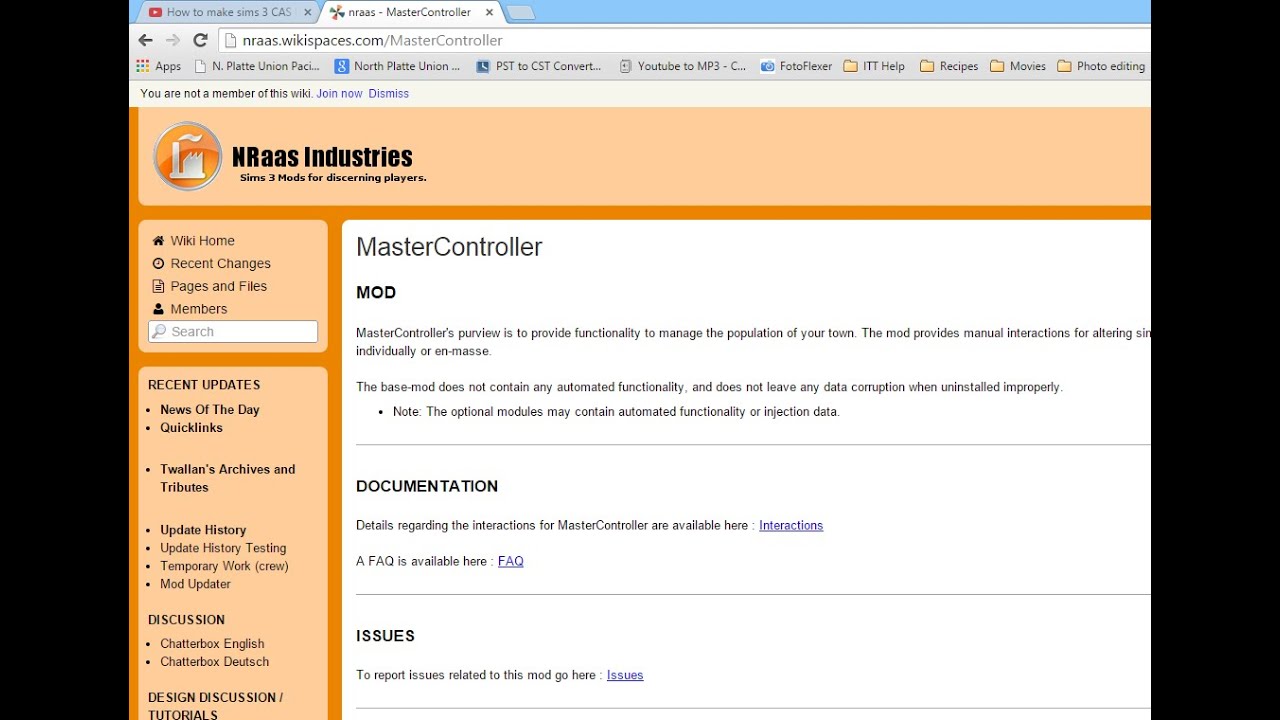Open Chatterbox Deutsch discussion
Image resolution: width=1280 pixels, height=720 pixels.
[214, 662]
